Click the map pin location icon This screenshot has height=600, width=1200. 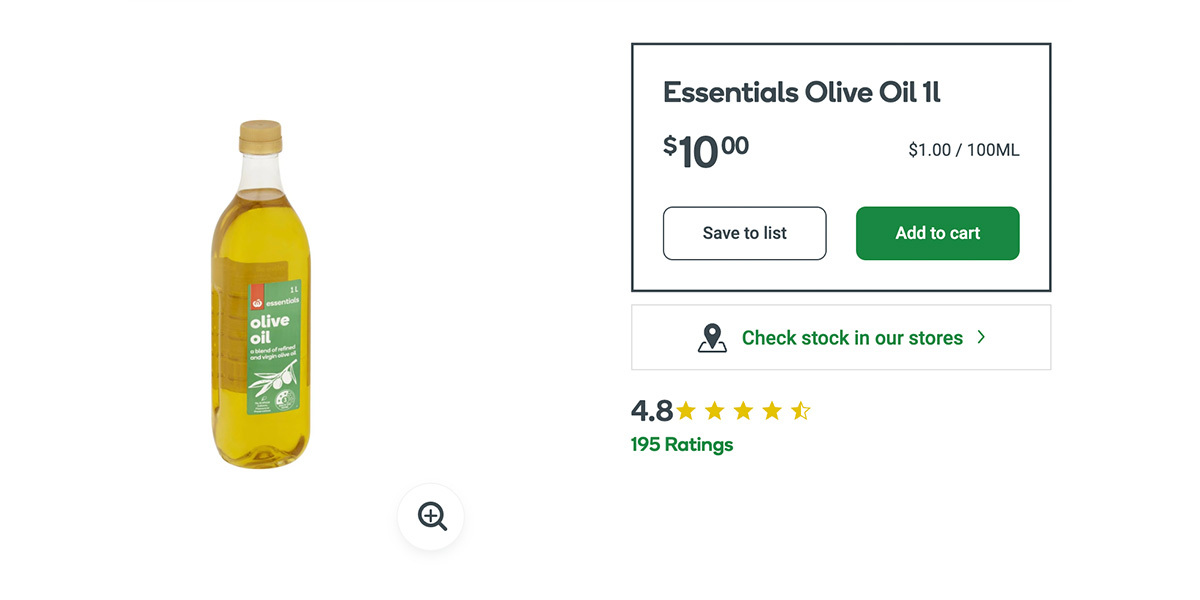pos(711,338)
